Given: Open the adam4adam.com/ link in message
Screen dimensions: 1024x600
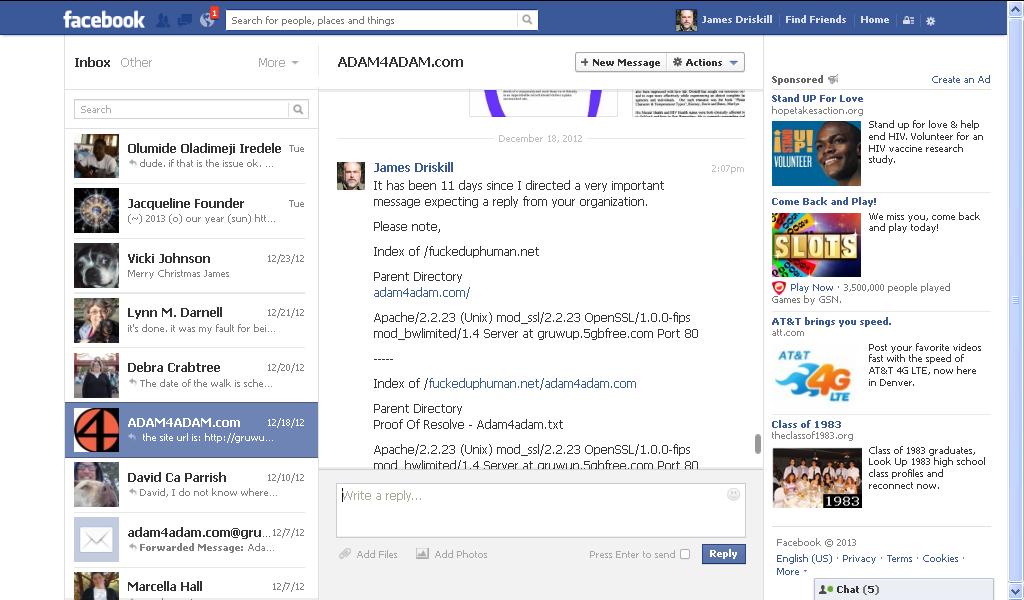Looking at the screenshot, I should click(421, 292).
